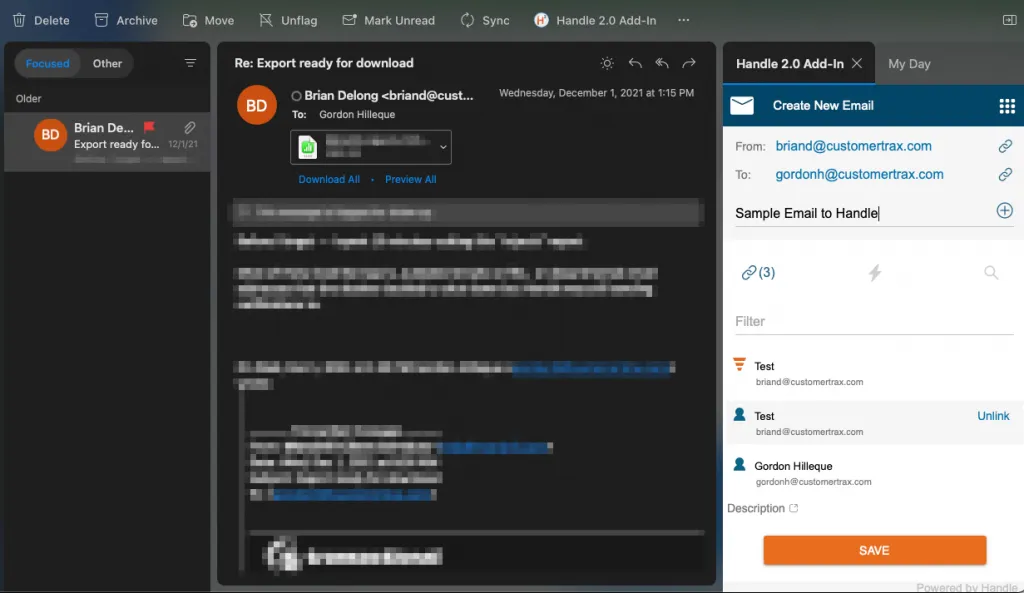Open the toolbar overflow ellipsis menu
The height and width of the screenshot is (593, 1024).
point(684,20)
